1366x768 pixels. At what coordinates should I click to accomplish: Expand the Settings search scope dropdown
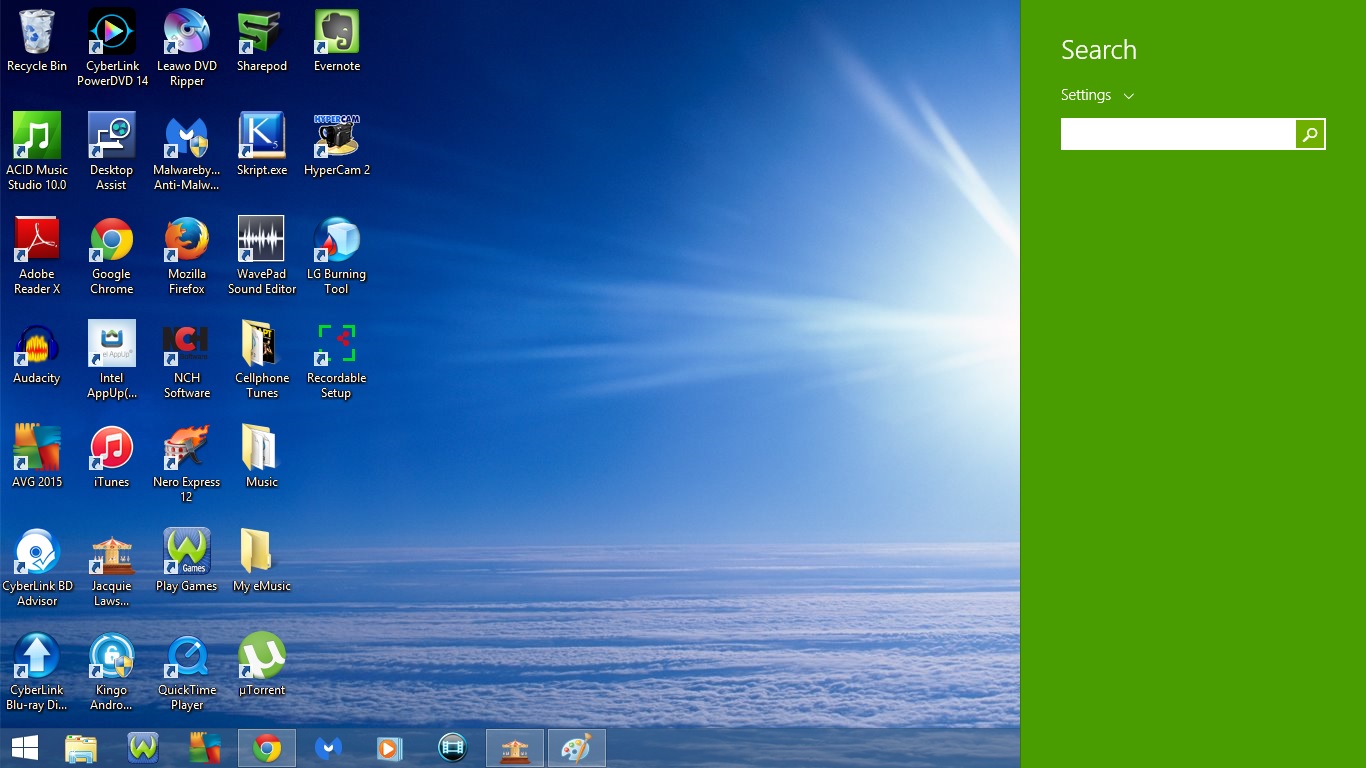(x=1098, y=95)
